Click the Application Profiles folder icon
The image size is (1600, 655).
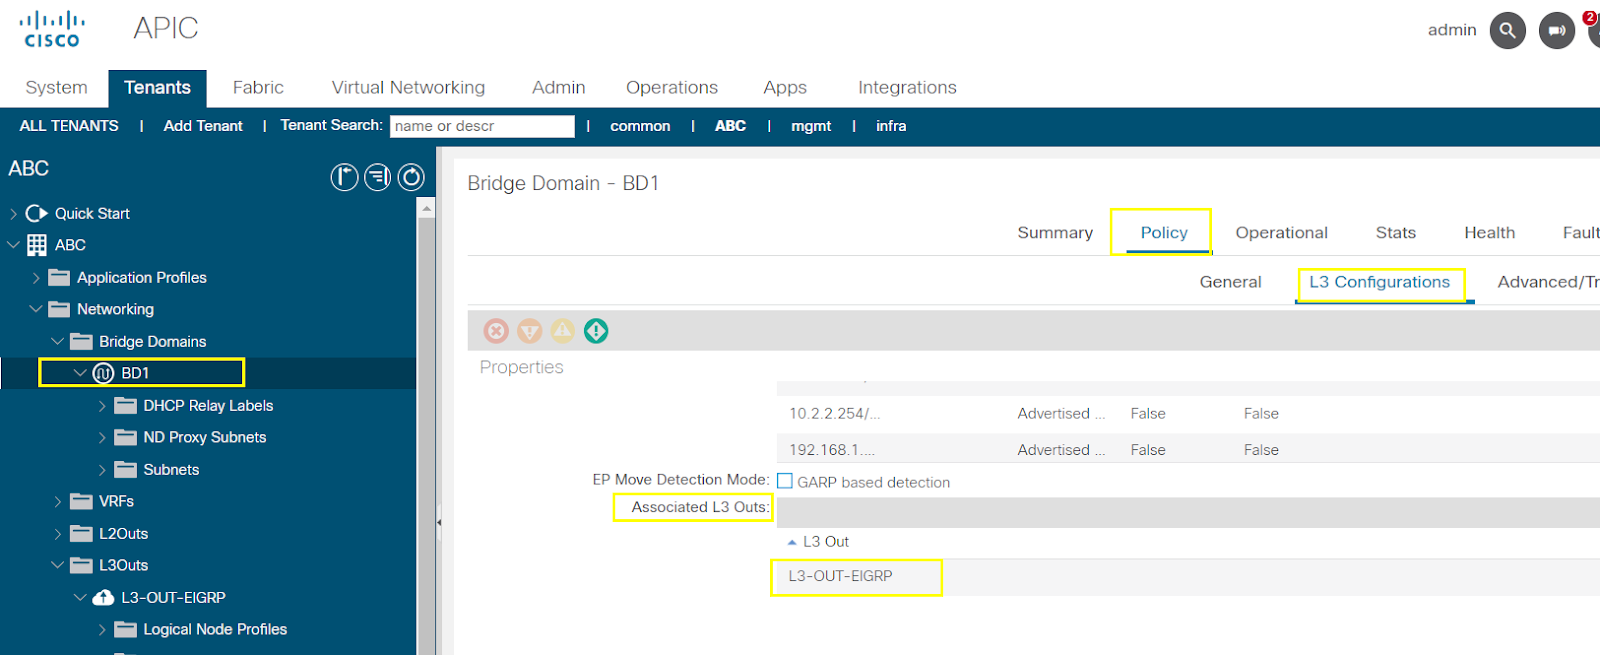(60, 278)
